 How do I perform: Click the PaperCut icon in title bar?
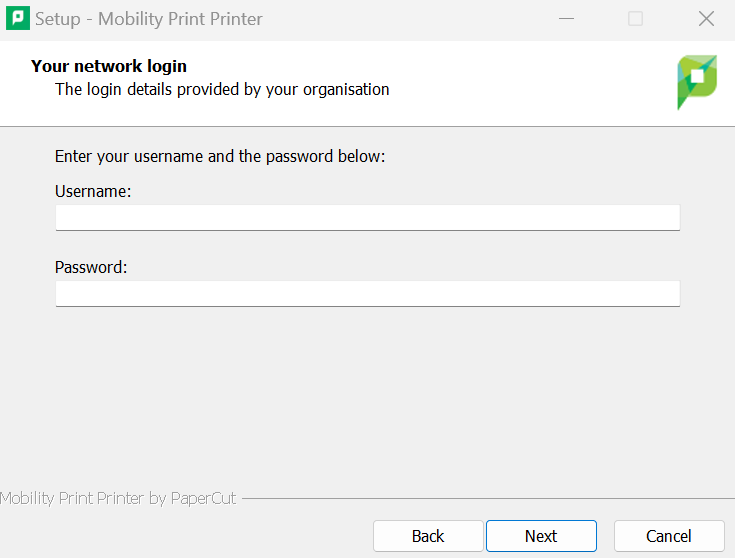18,19
